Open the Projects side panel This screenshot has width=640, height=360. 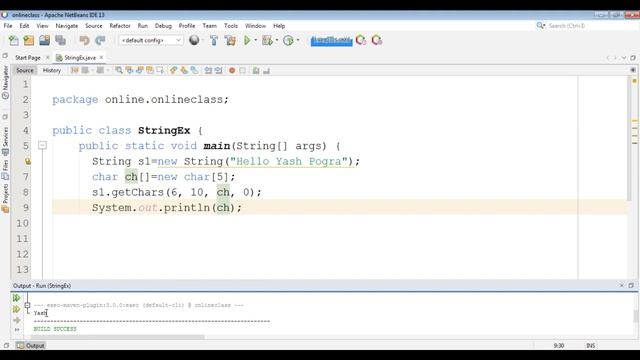(5, 198)
